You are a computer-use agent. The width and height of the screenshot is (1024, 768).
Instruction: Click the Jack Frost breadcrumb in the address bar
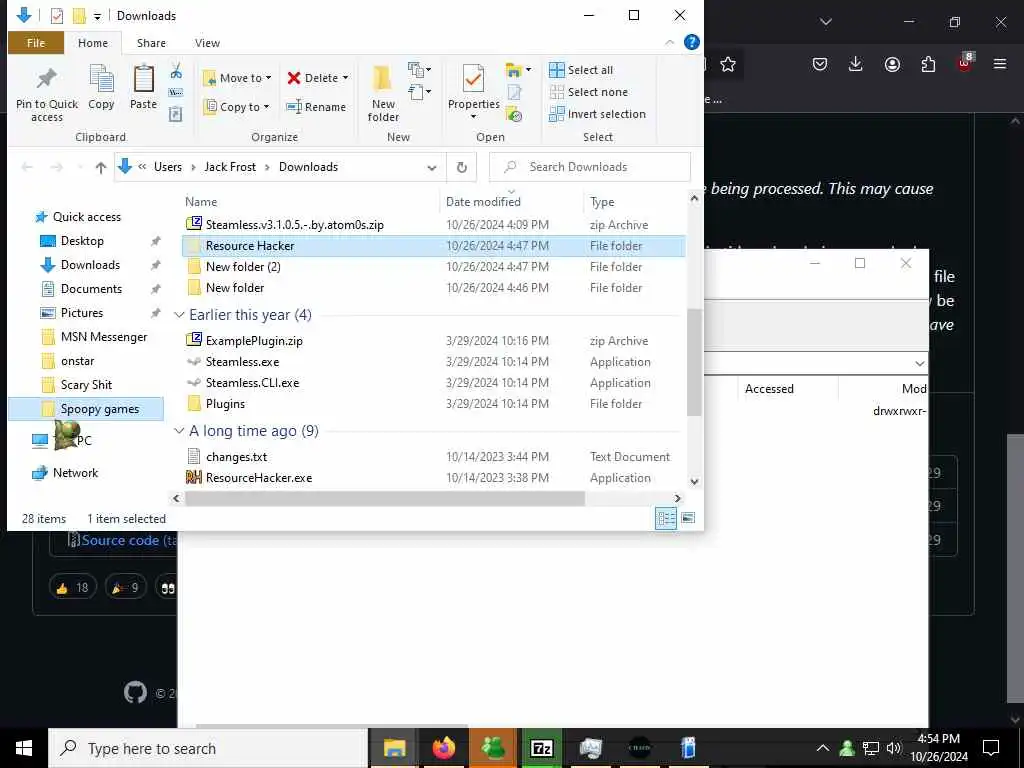coord(230,167)
